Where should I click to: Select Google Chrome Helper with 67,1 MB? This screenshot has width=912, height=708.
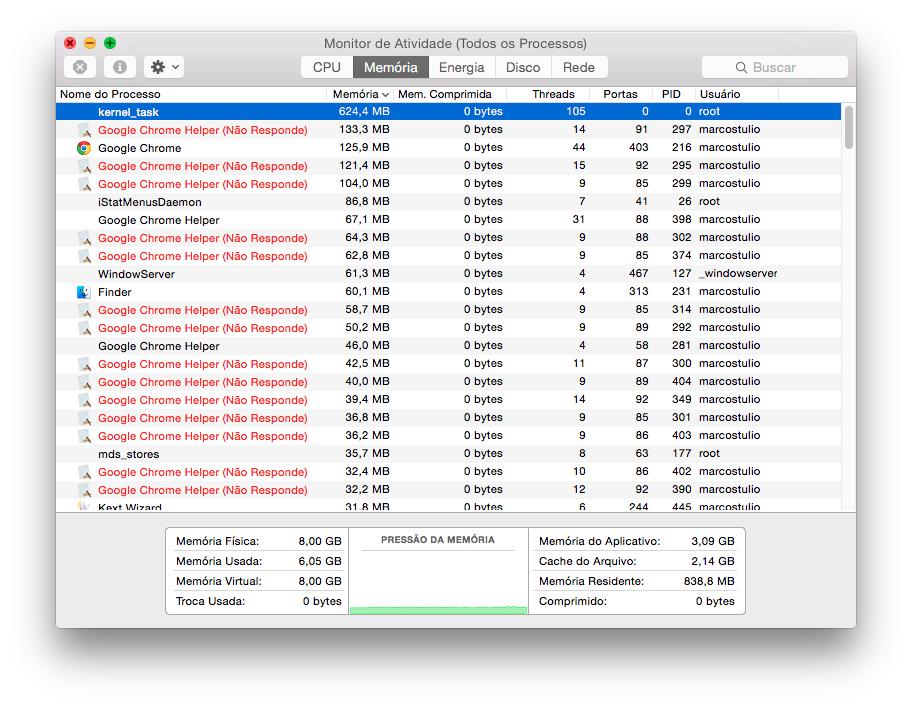click(x=448, y=220)
